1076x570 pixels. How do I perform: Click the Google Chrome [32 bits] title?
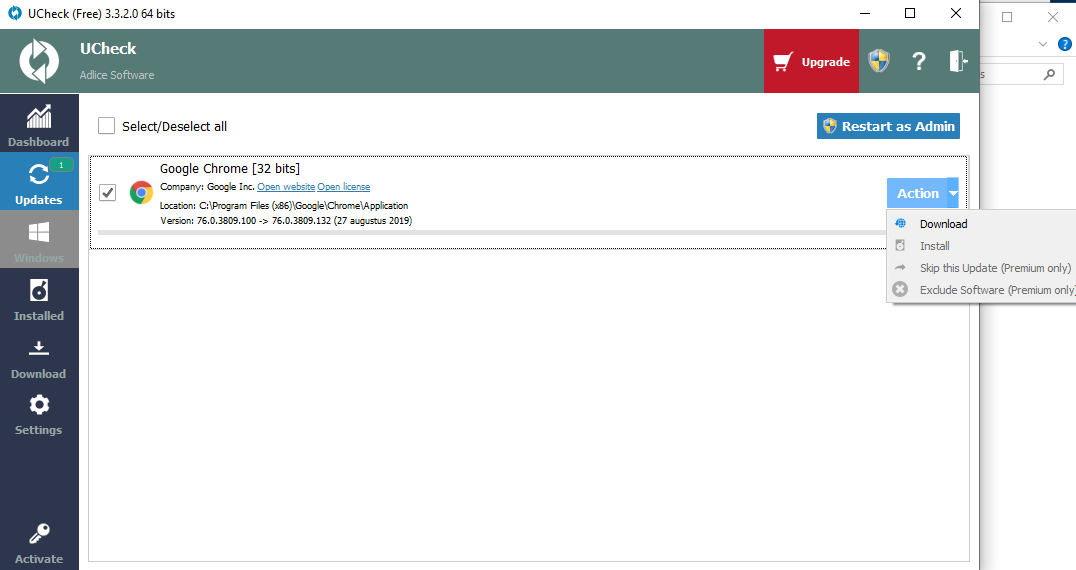pos(230,169)
